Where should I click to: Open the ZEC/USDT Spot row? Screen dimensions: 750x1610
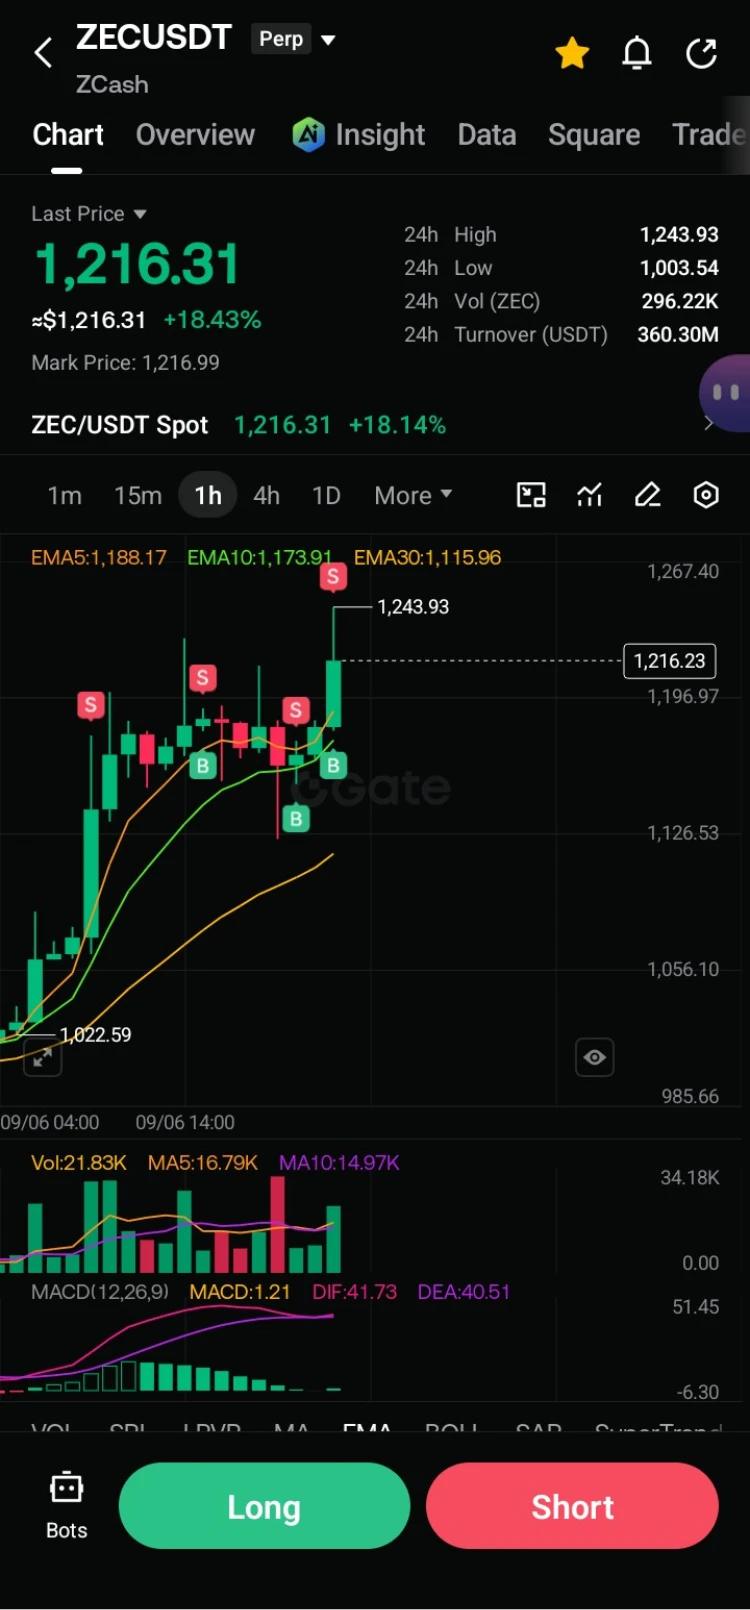click(375, 425)
